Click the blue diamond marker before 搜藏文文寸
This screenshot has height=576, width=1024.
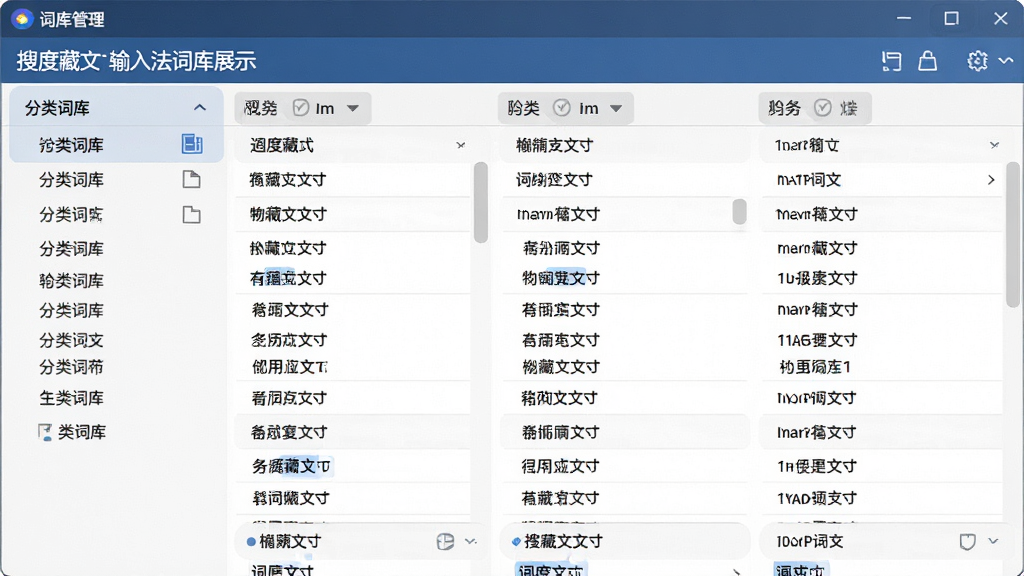tap(516, 541)
